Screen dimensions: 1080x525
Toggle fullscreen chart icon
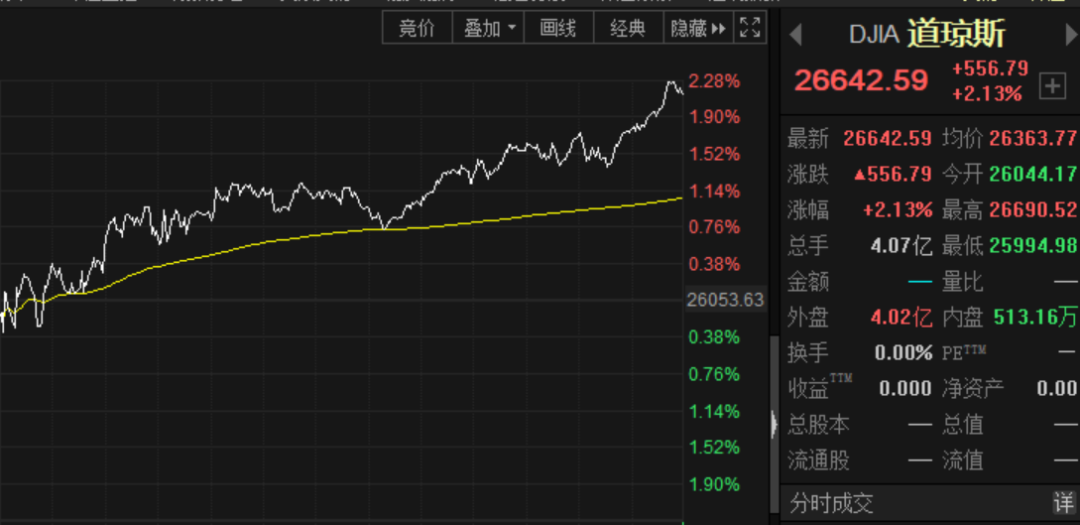[750, 29]
